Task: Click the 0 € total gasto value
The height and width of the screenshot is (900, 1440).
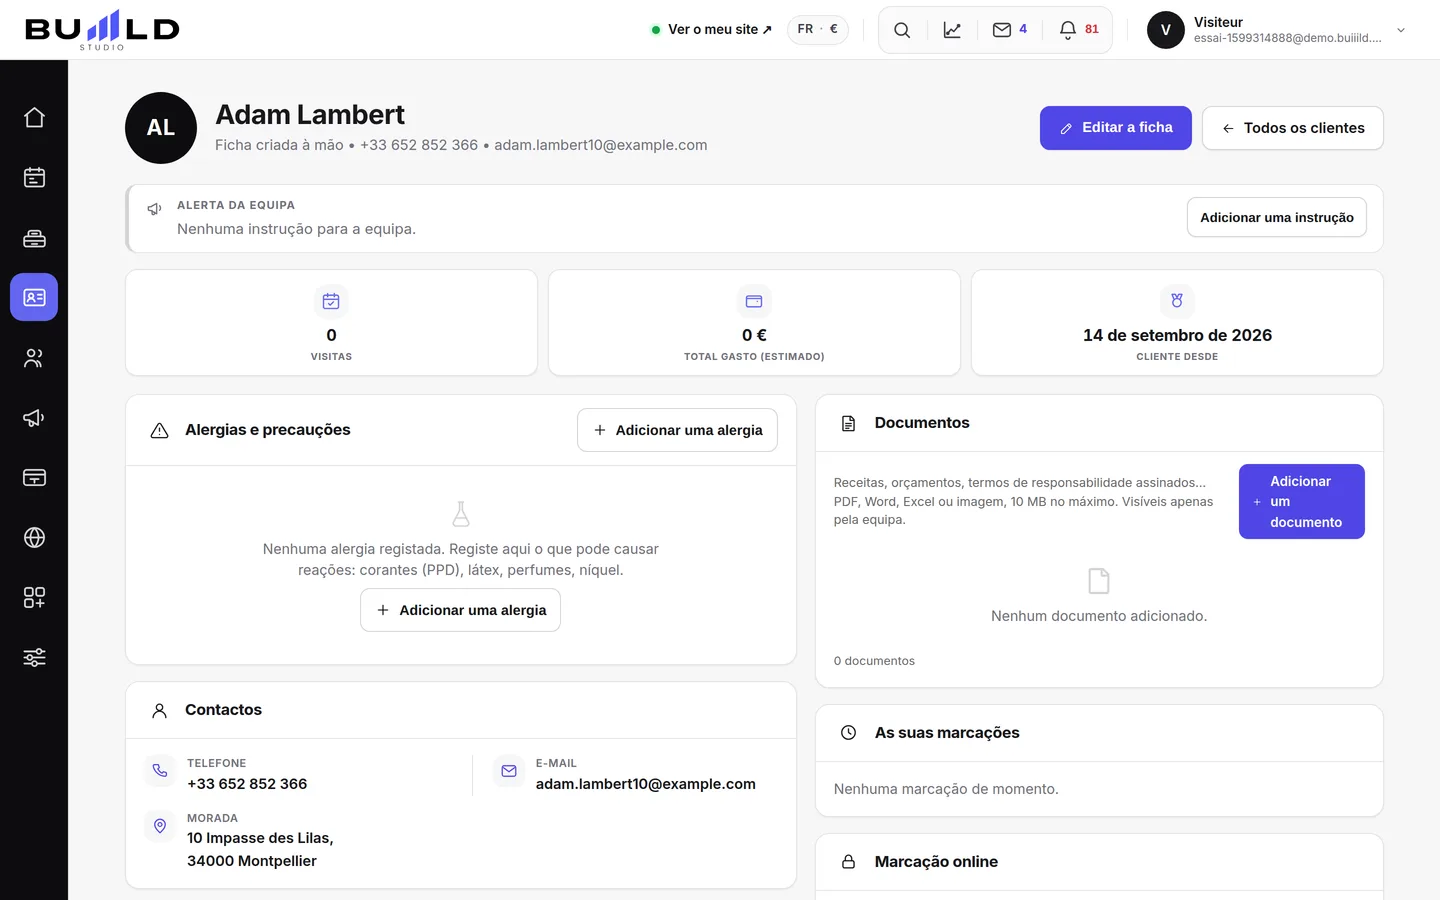Action: 754,335
